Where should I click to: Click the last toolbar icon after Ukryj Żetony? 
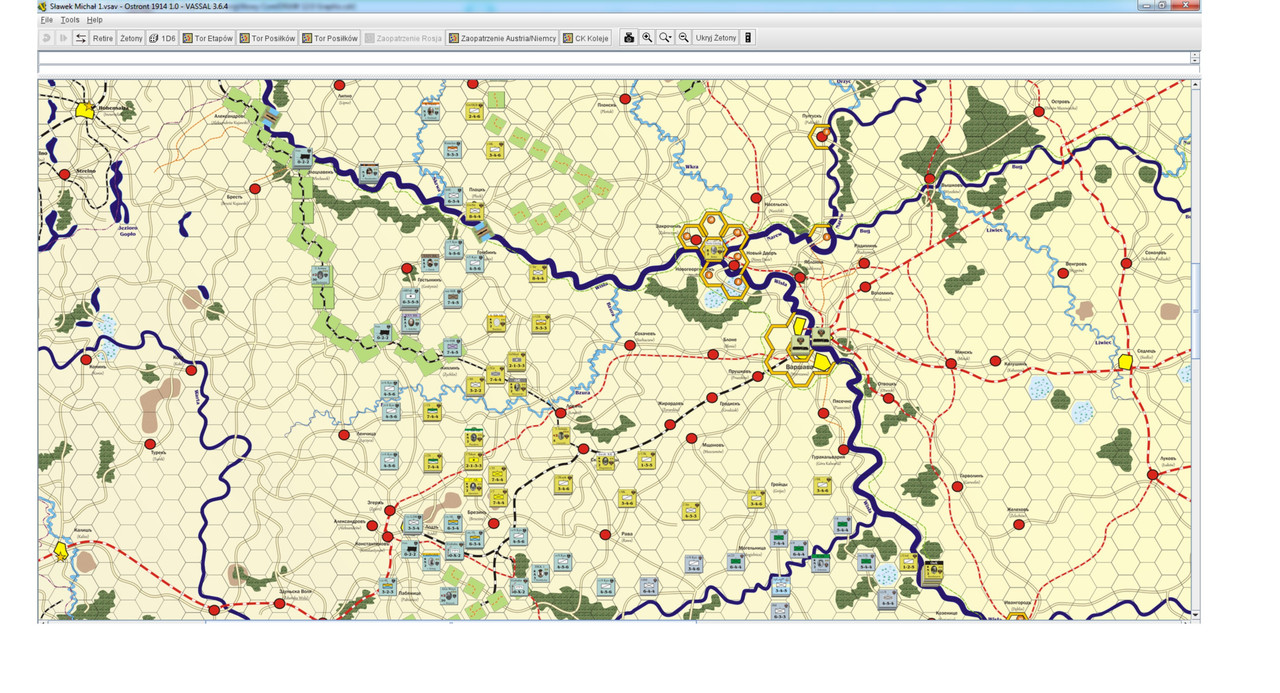point(748,38)
